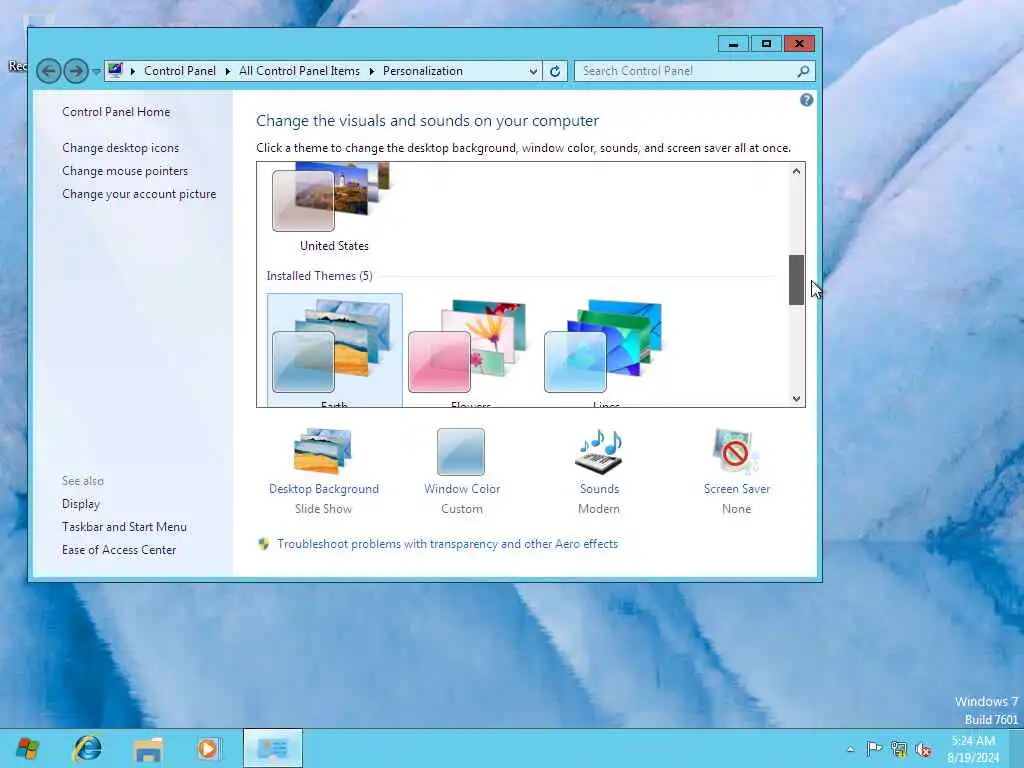Open the Window Color swatch icon

click(461, 452)
